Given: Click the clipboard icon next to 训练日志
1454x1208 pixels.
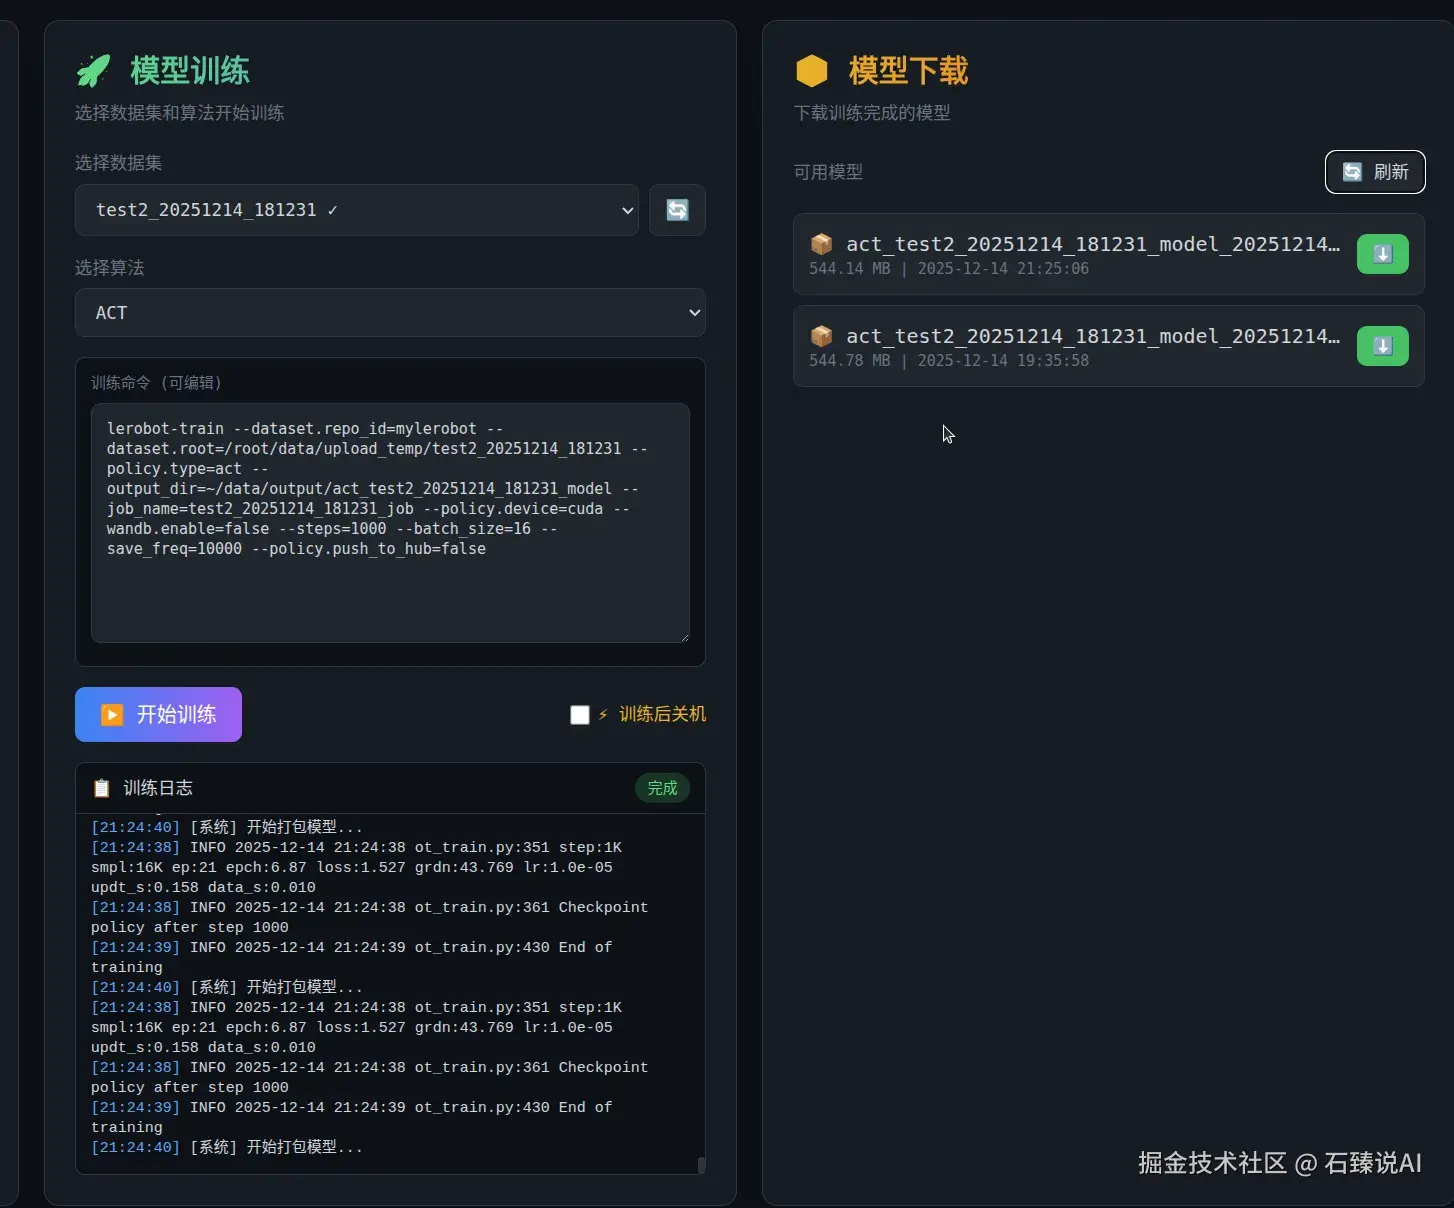Looking at the screenshot, I should click(x=101, y=788).
